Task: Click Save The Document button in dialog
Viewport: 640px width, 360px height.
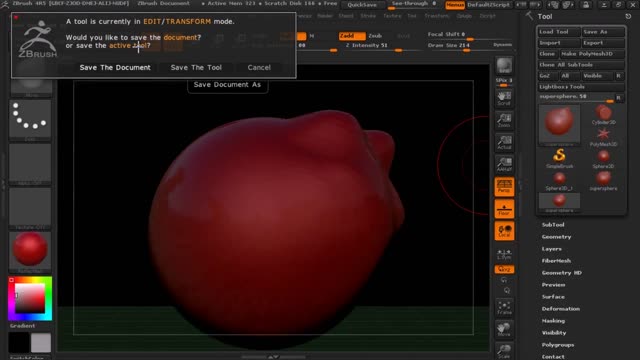Action: (x=115, y=68)
